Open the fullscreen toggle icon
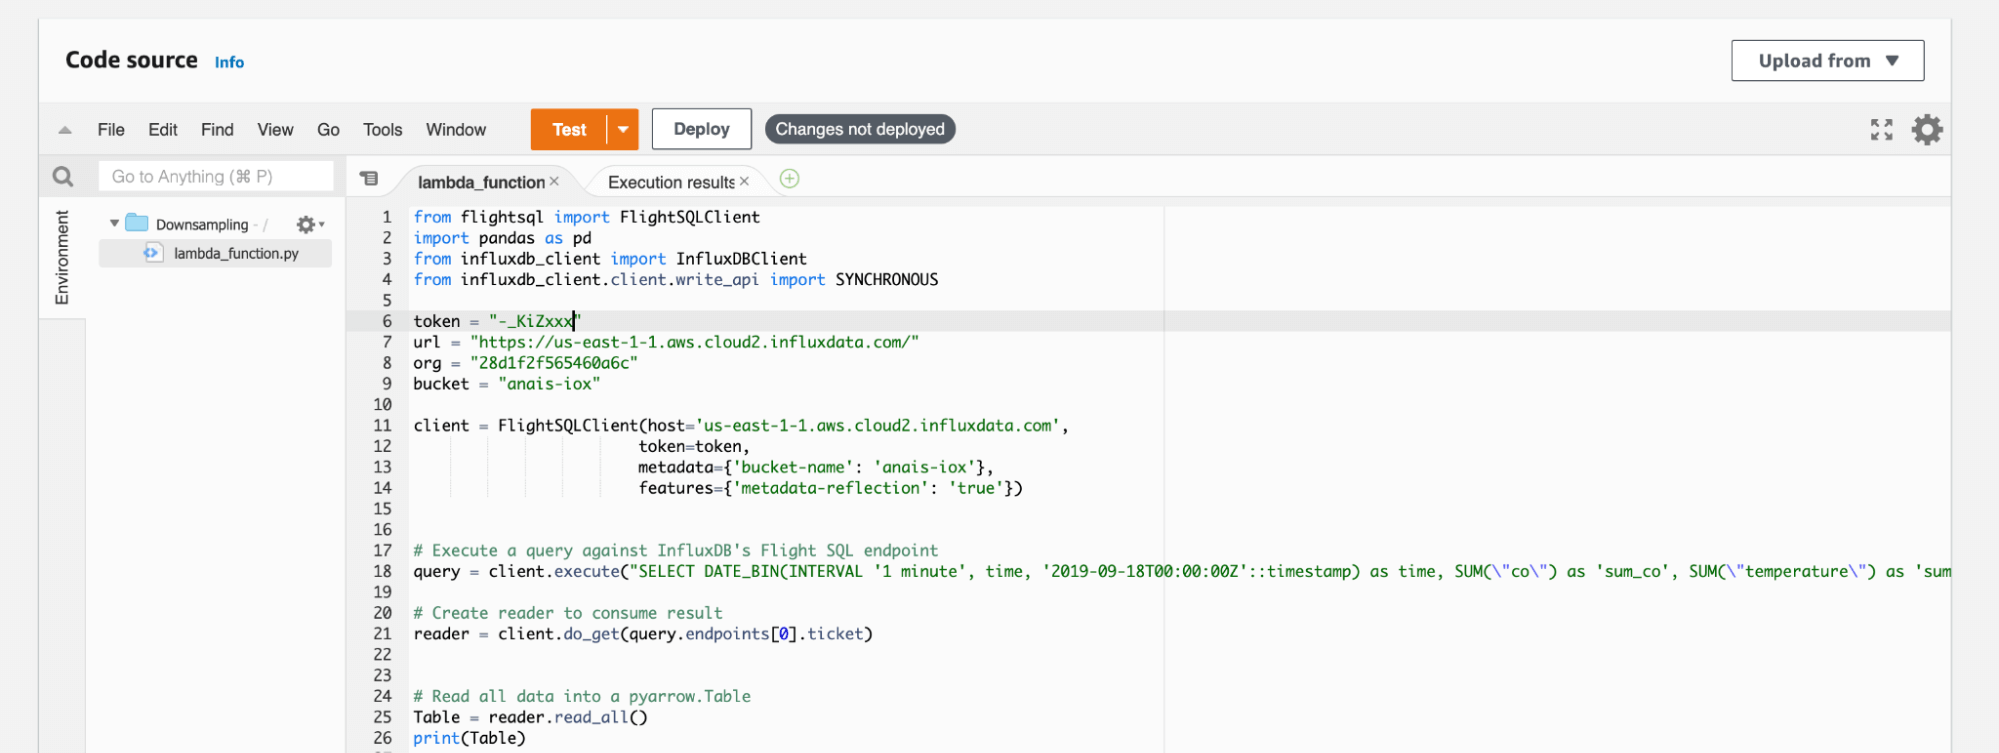 click(x=1881, y=129)
